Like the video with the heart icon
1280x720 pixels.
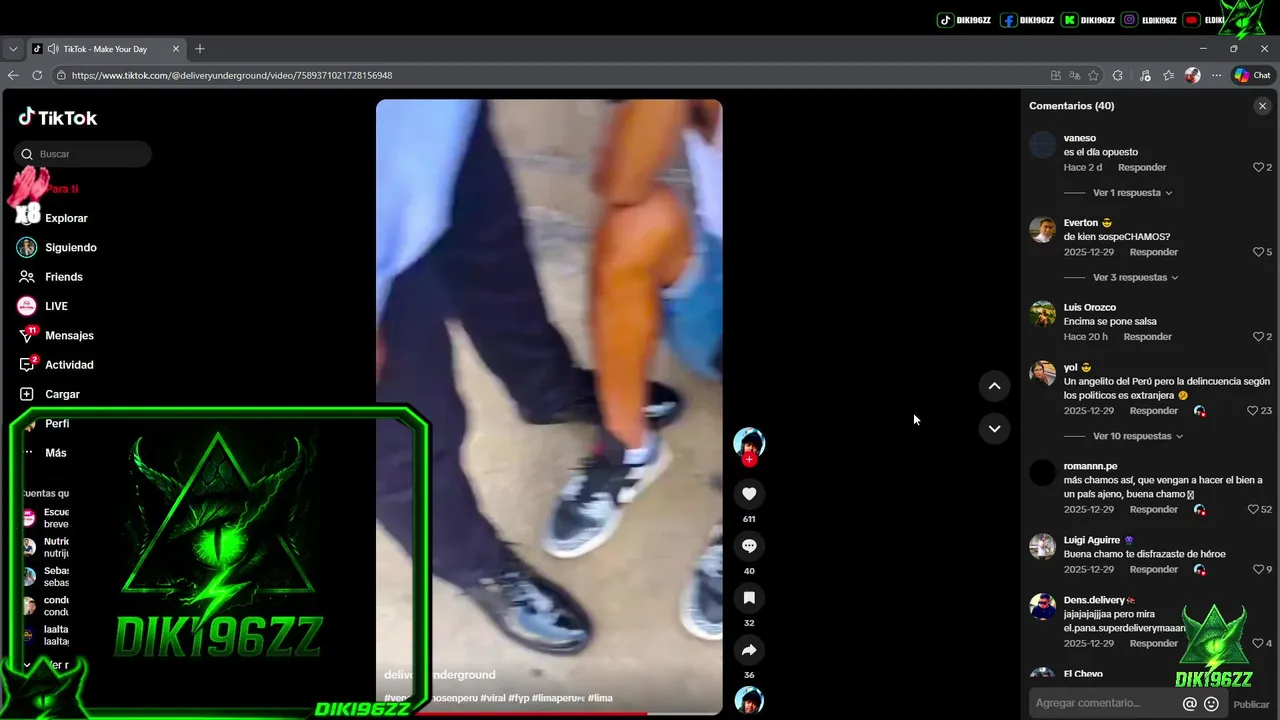coord(749,493)
